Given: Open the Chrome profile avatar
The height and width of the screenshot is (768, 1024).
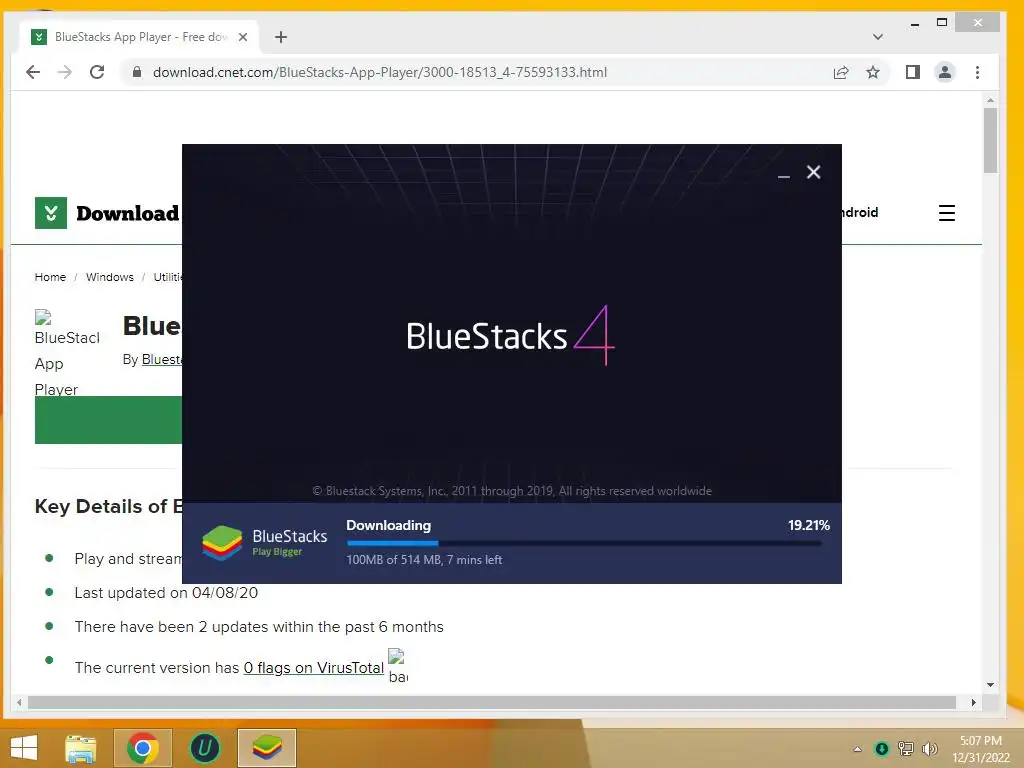Looking at the screenshot, I should tap(944, 72).
